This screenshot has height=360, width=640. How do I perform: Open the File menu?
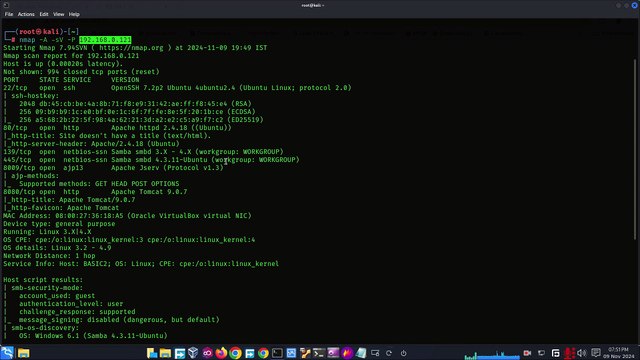click(x=9, y=14)
